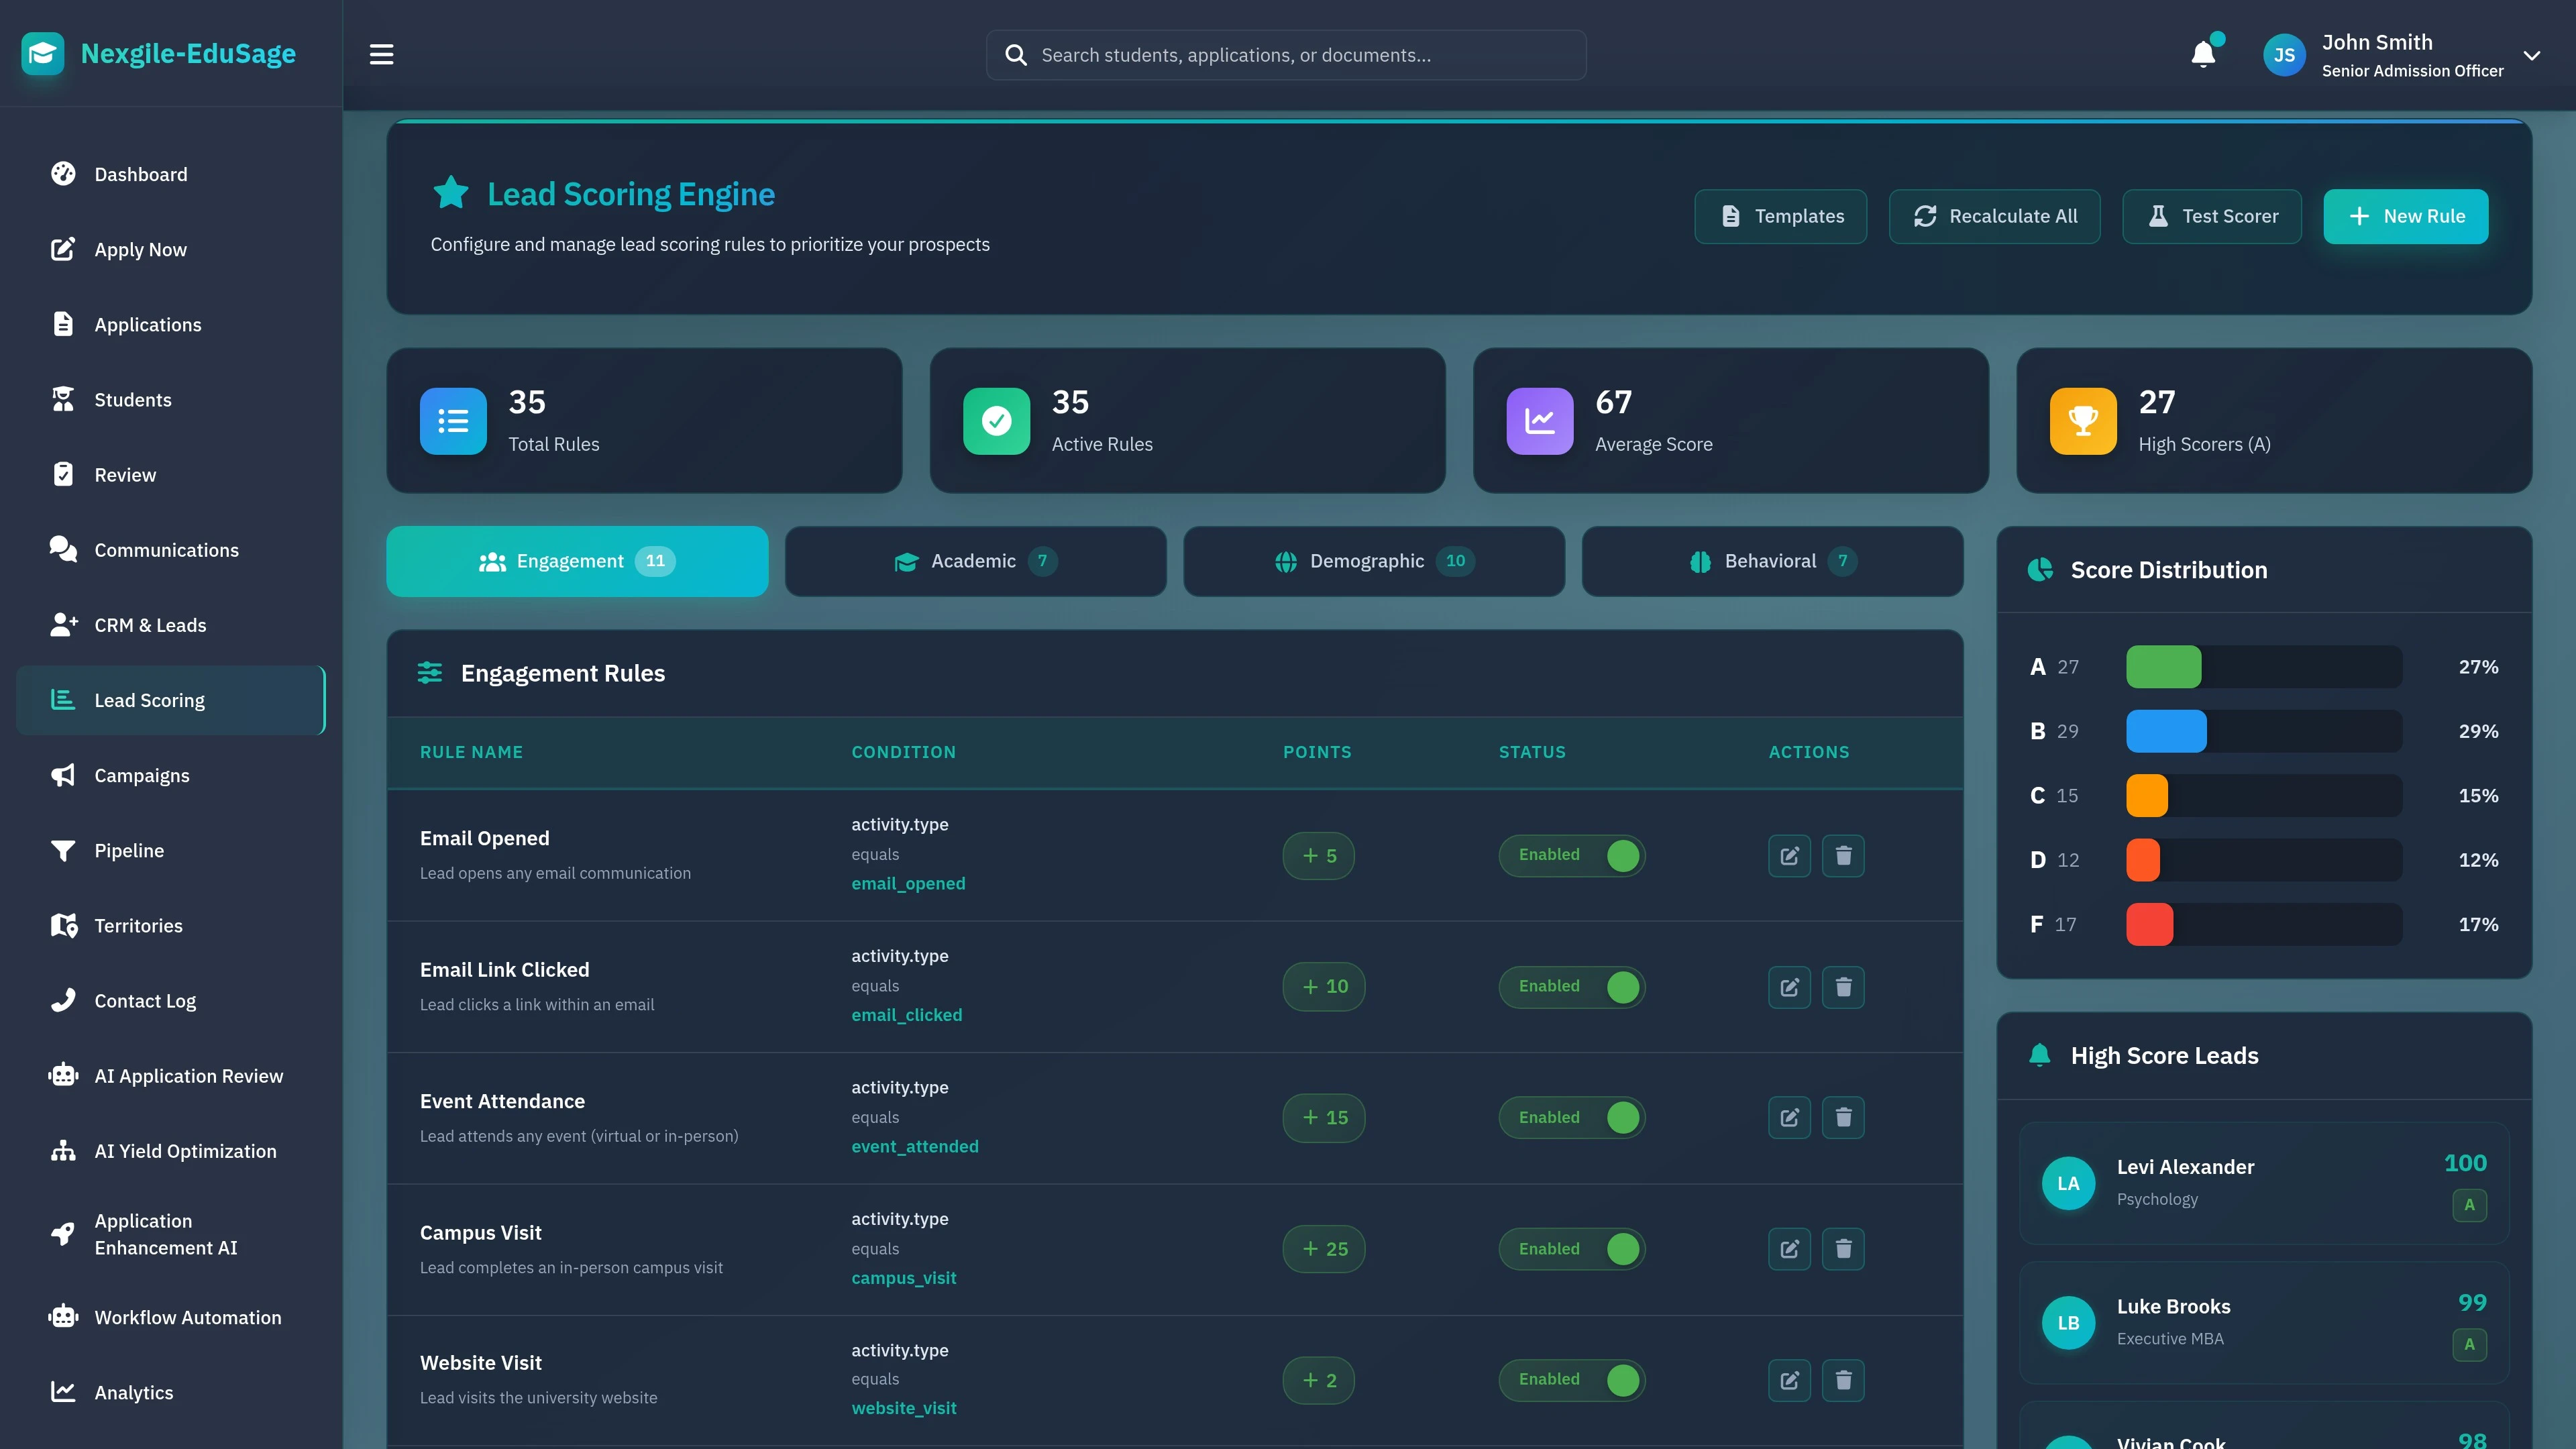Click the New Rule button
The width and height of the screenshot is (2576, 1449).
(2405, 216)
